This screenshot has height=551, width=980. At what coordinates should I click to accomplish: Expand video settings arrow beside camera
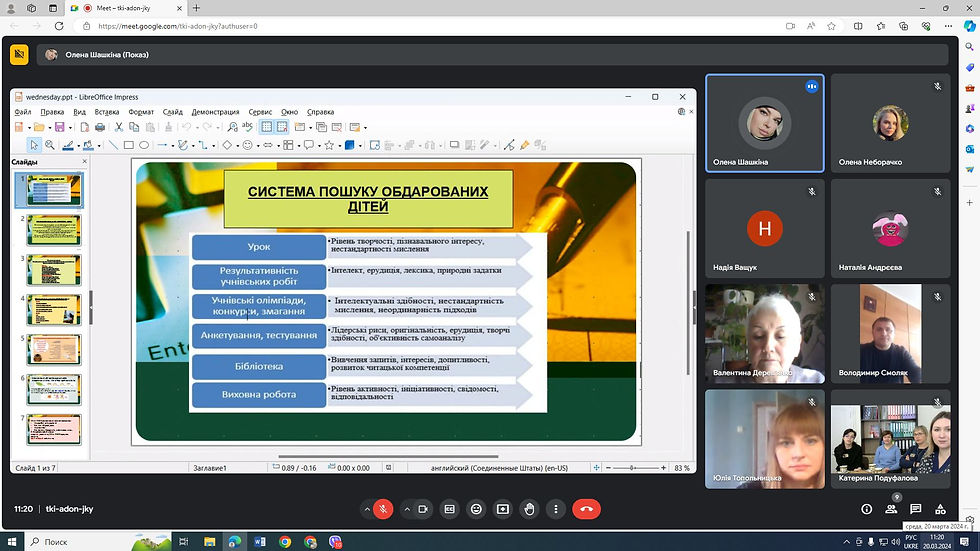[x=407, y=509]
